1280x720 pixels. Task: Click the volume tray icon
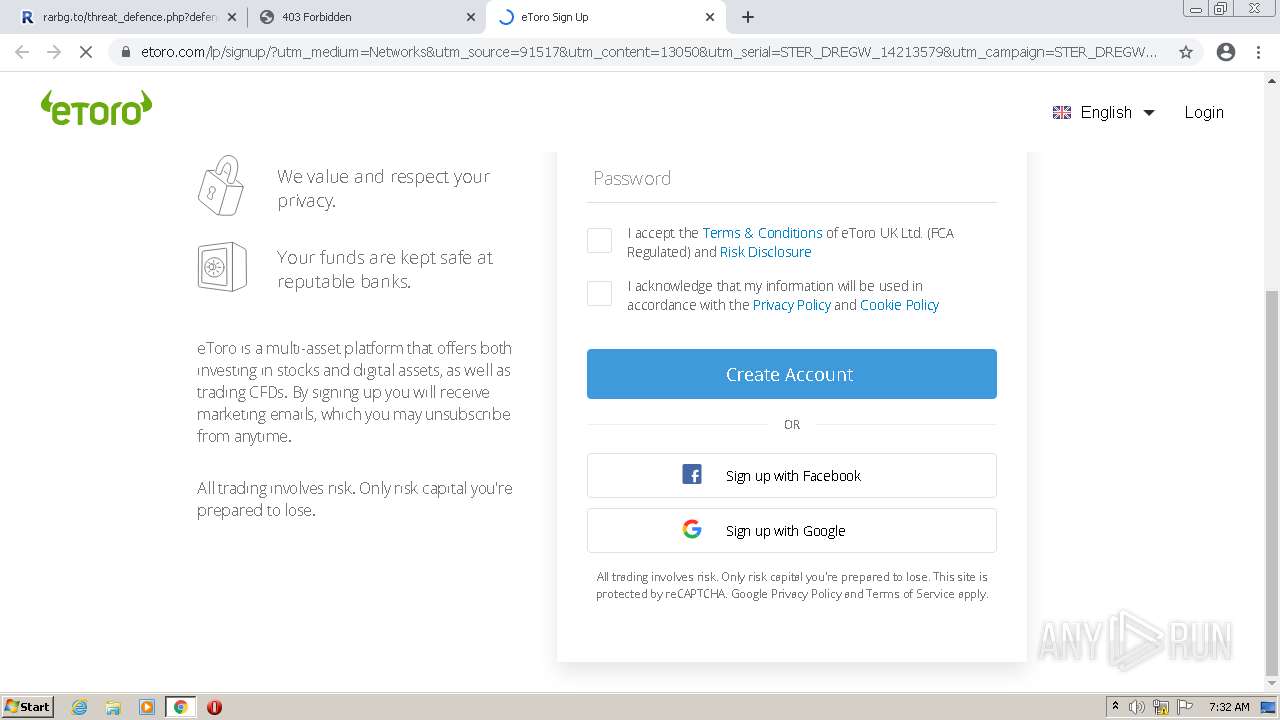coord(1137,707)
